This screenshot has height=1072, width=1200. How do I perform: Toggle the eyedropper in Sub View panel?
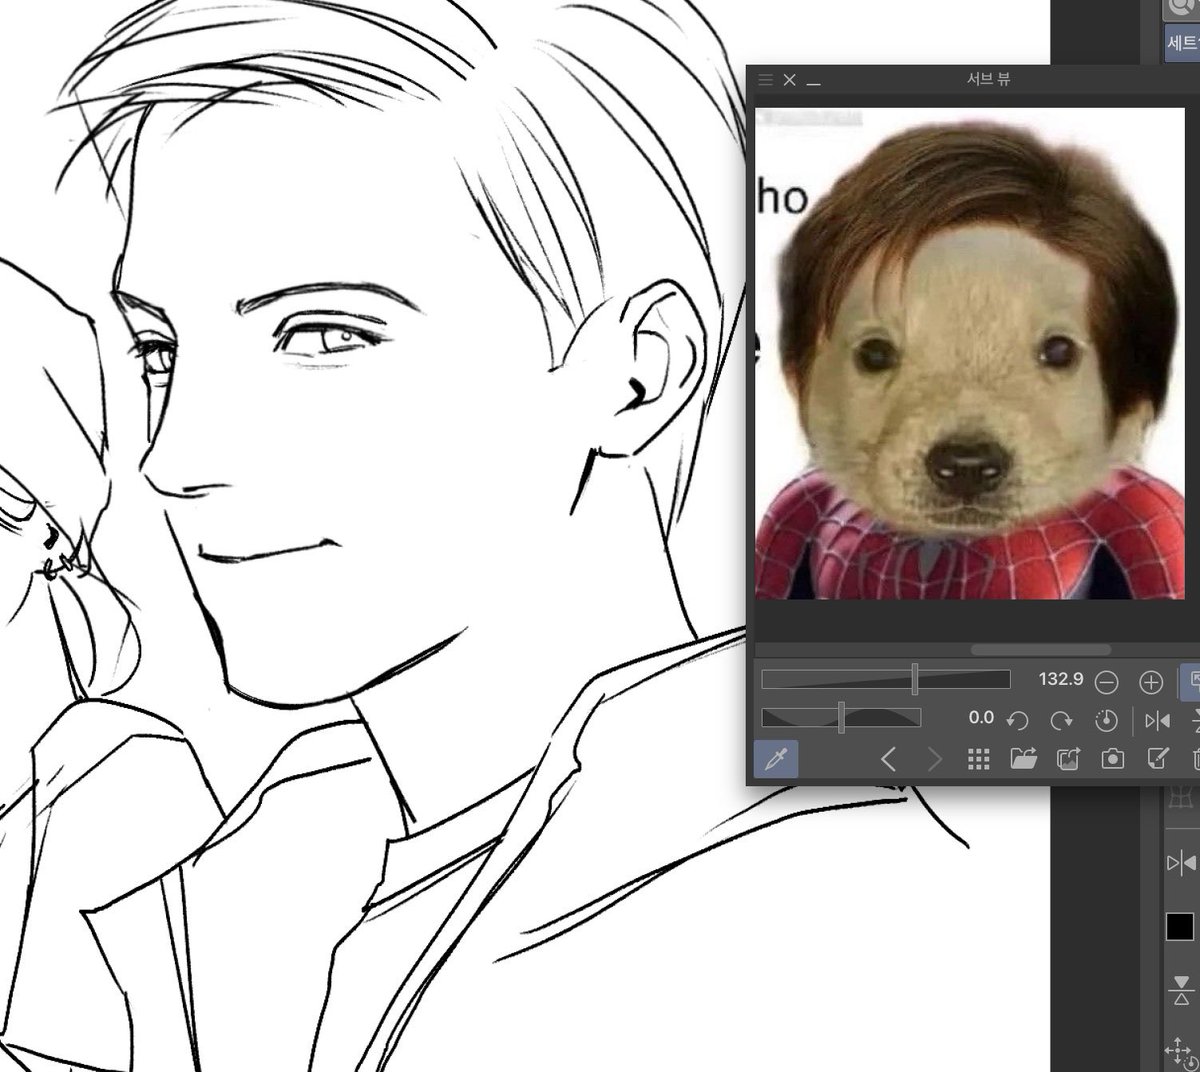point(777,760)
